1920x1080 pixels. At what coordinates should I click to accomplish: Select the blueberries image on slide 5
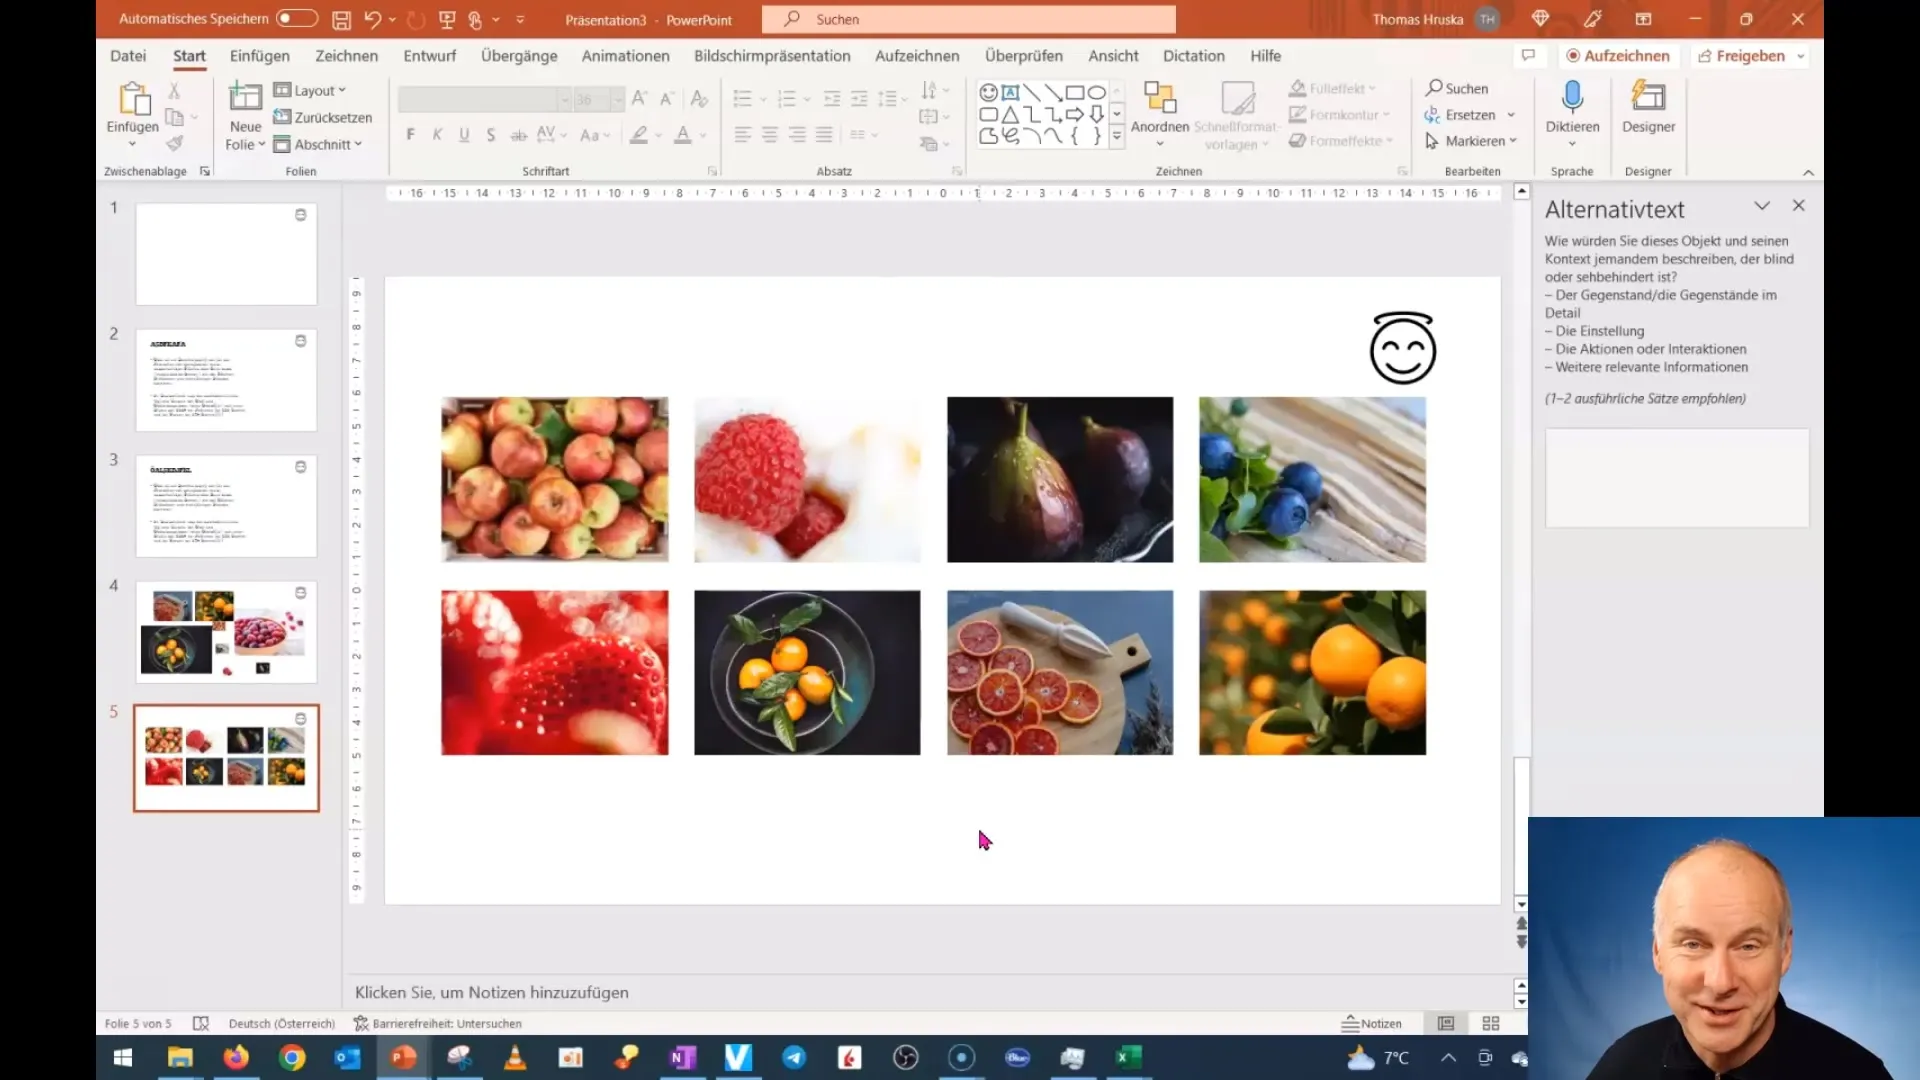point(1311,479)
